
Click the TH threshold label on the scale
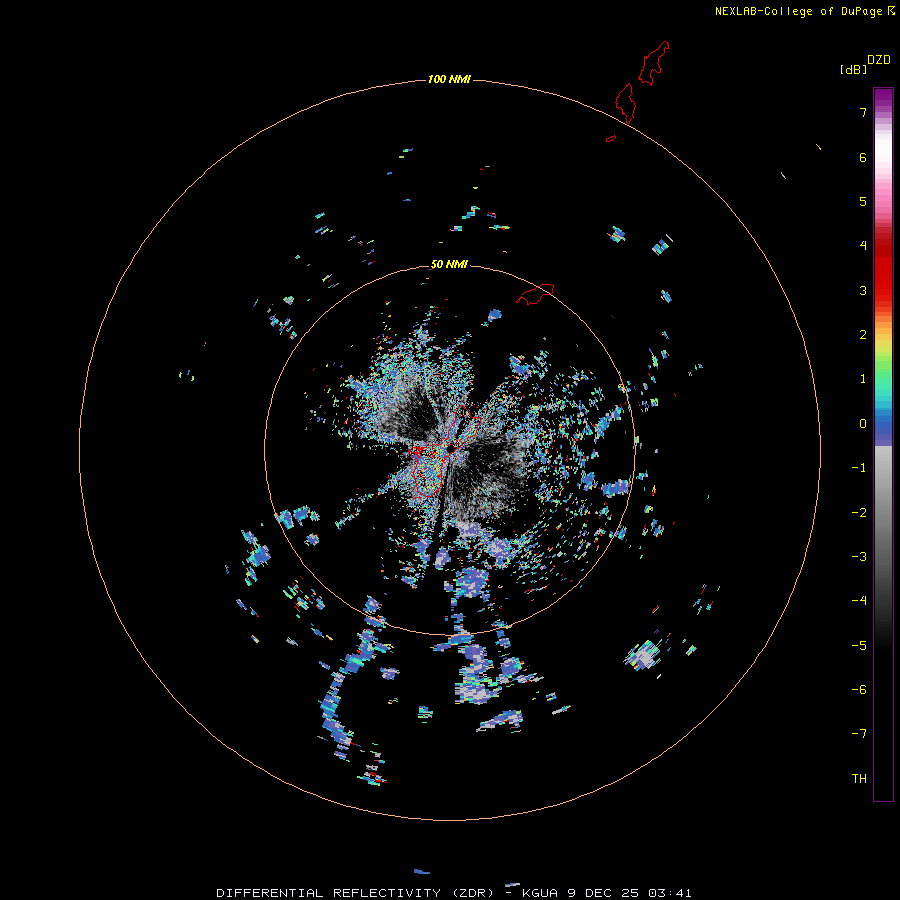(x=859, y=779)
